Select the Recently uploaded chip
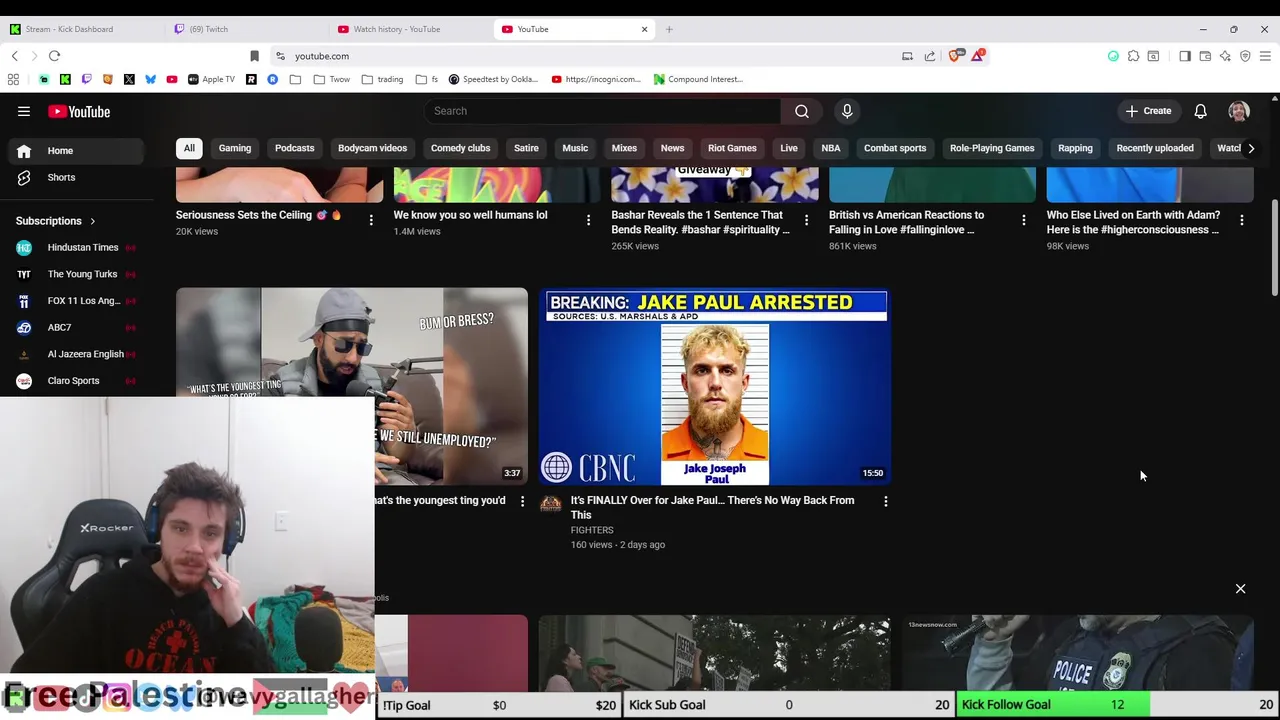 [1155, 148]
